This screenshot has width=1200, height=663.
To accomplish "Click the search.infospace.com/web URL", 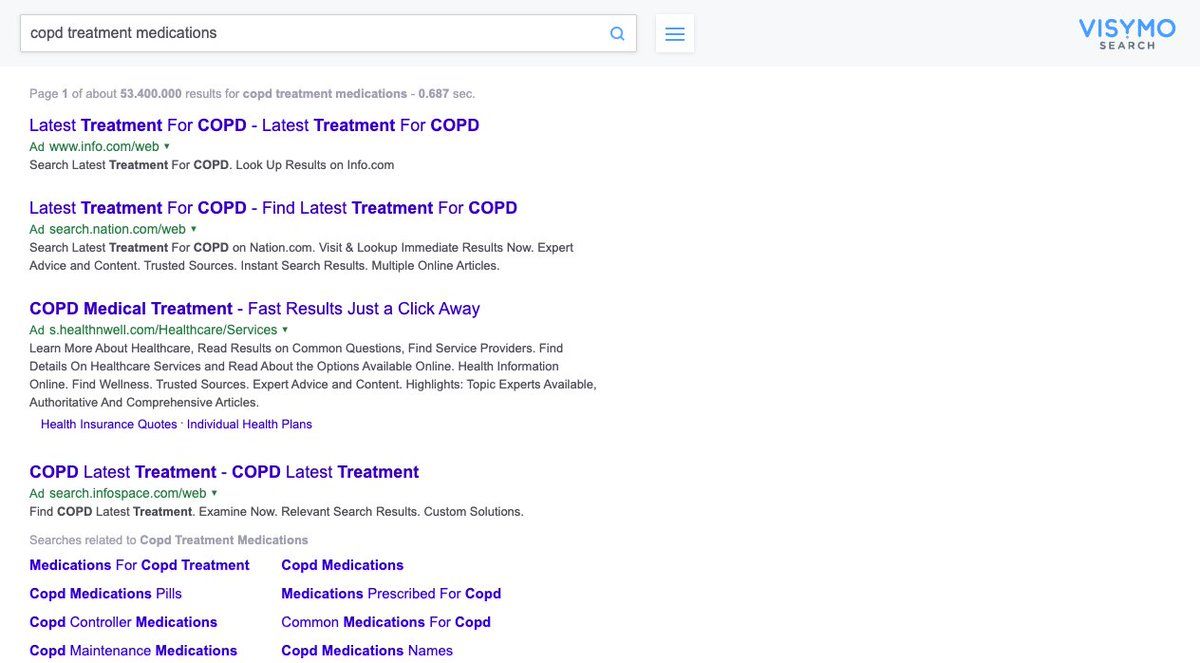I will coord(127,493).
